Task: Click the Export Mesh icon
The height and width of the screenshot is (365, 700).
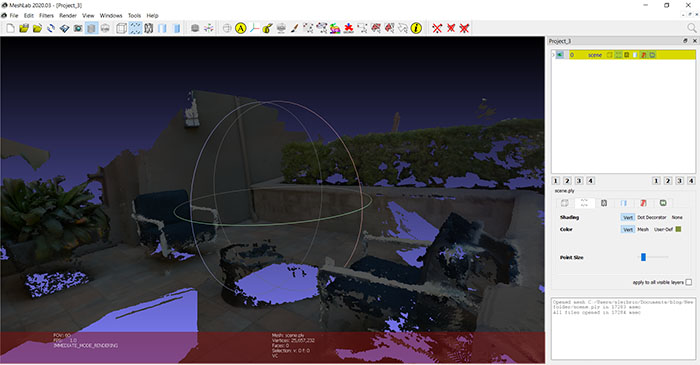Action: [x=64, y=28]
